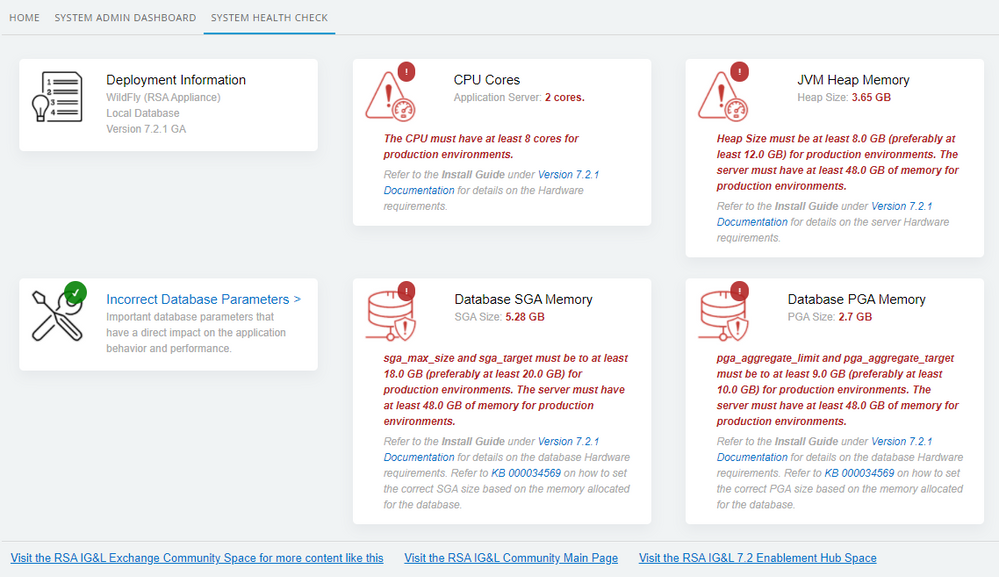This screenshot has height=577, width=999.
Task: Click the green checkmark status badge
Action: coord(75,293)
